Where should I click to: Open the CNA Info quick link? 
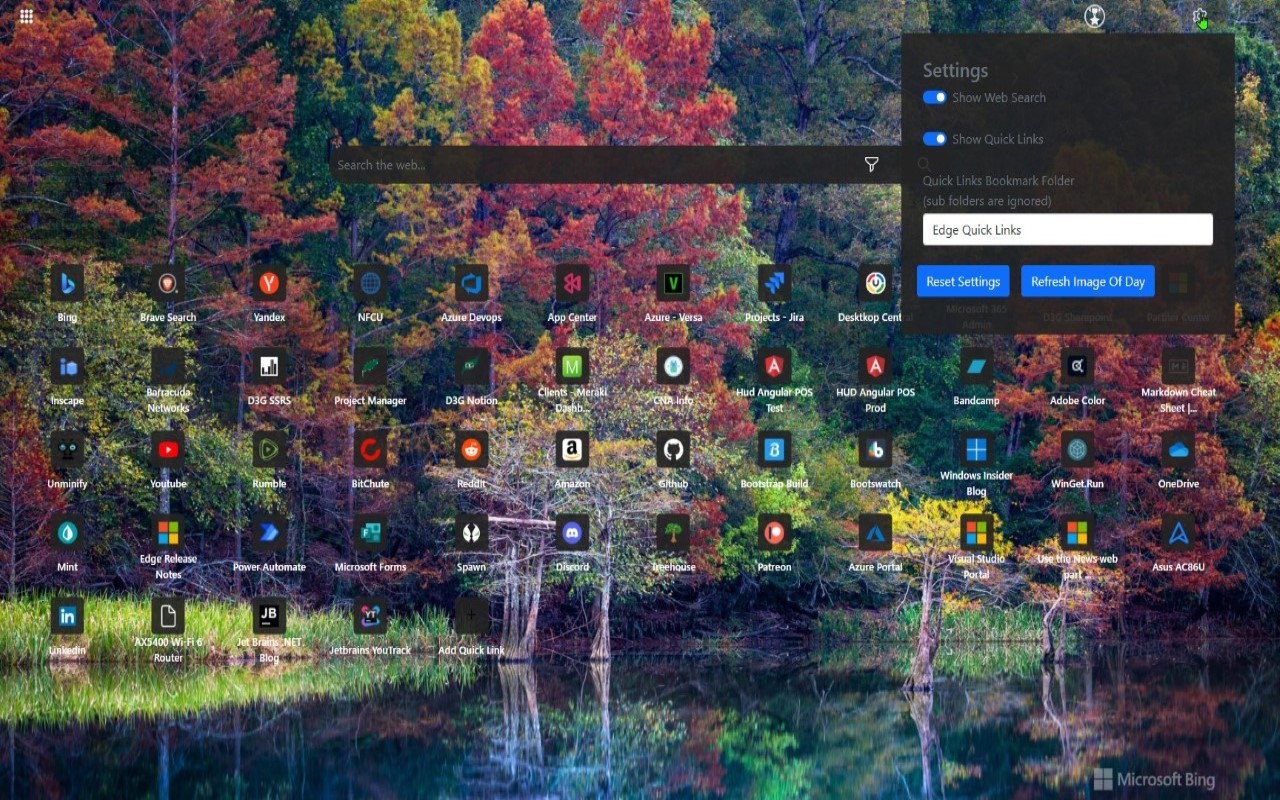click(673, 366)
